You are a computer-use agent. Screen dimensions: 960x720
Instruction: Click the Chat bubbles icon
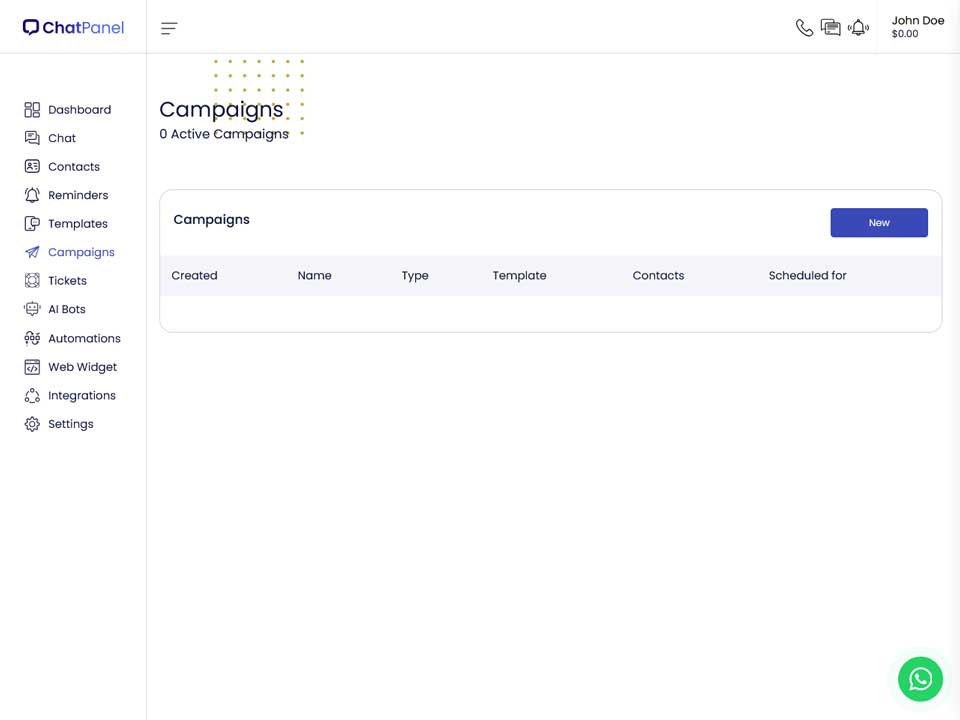[32, 138]
